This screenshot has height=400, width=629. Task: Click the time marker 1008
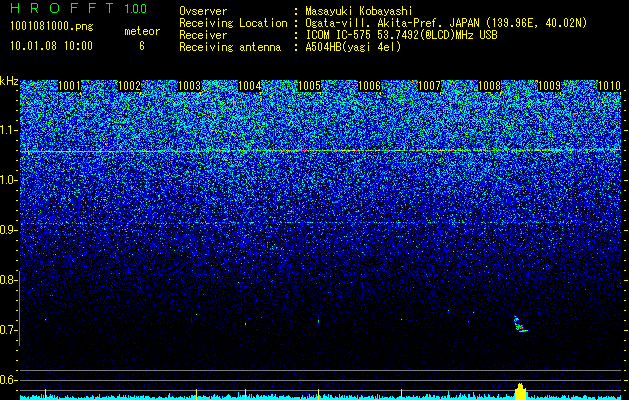[x=489, y=86]
